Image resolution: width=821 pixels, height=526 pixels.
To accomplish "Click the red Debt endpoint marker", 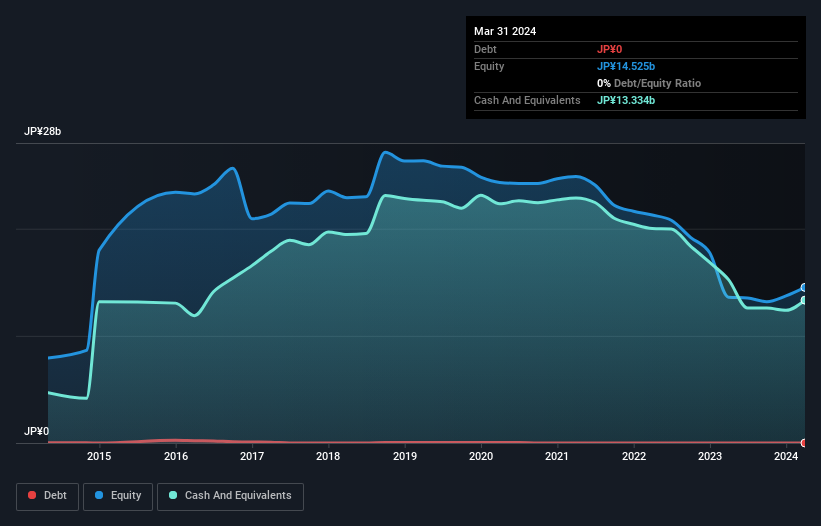I will pyautogui.click(x=804, y=443).
